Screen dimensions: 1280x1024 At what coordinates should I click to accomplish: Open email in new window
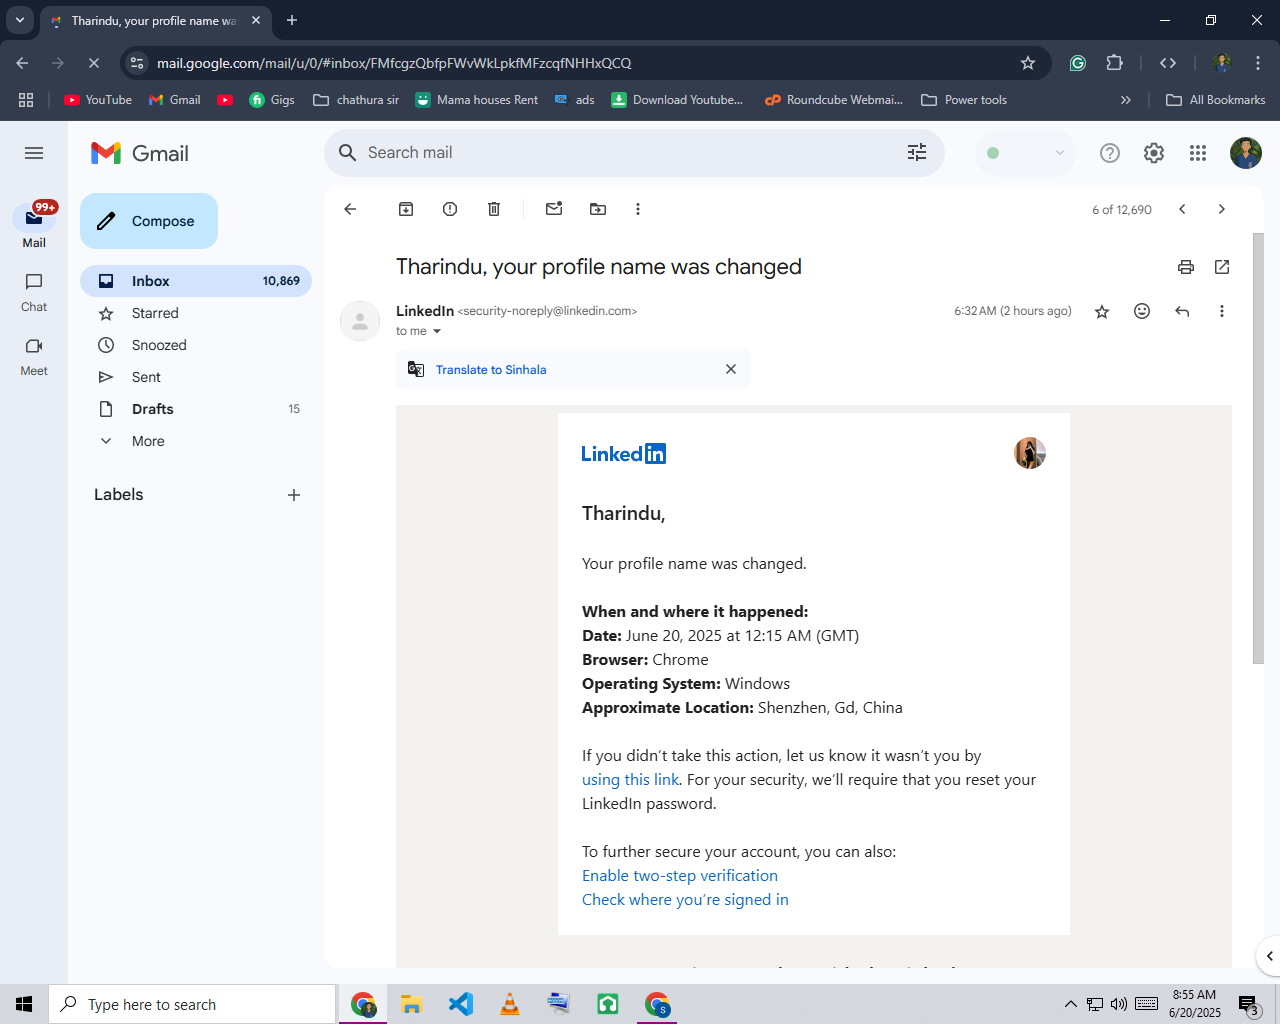tap(1222, 267)
